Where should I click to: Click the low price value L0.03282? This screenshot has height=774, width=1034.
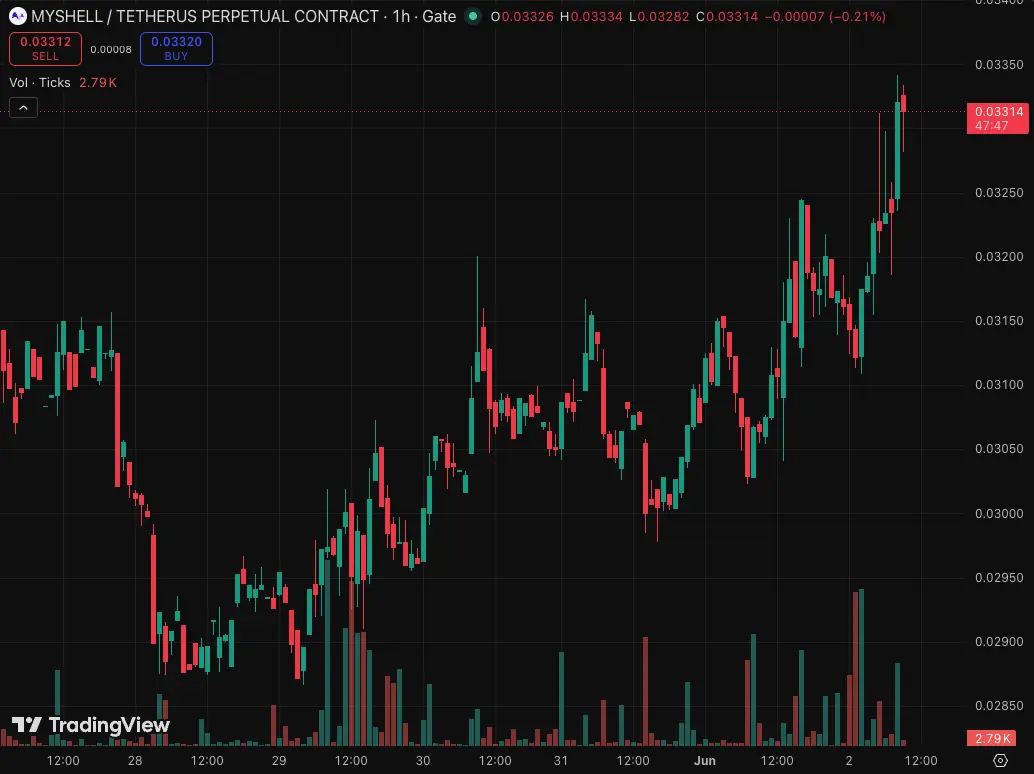[659, 16]
